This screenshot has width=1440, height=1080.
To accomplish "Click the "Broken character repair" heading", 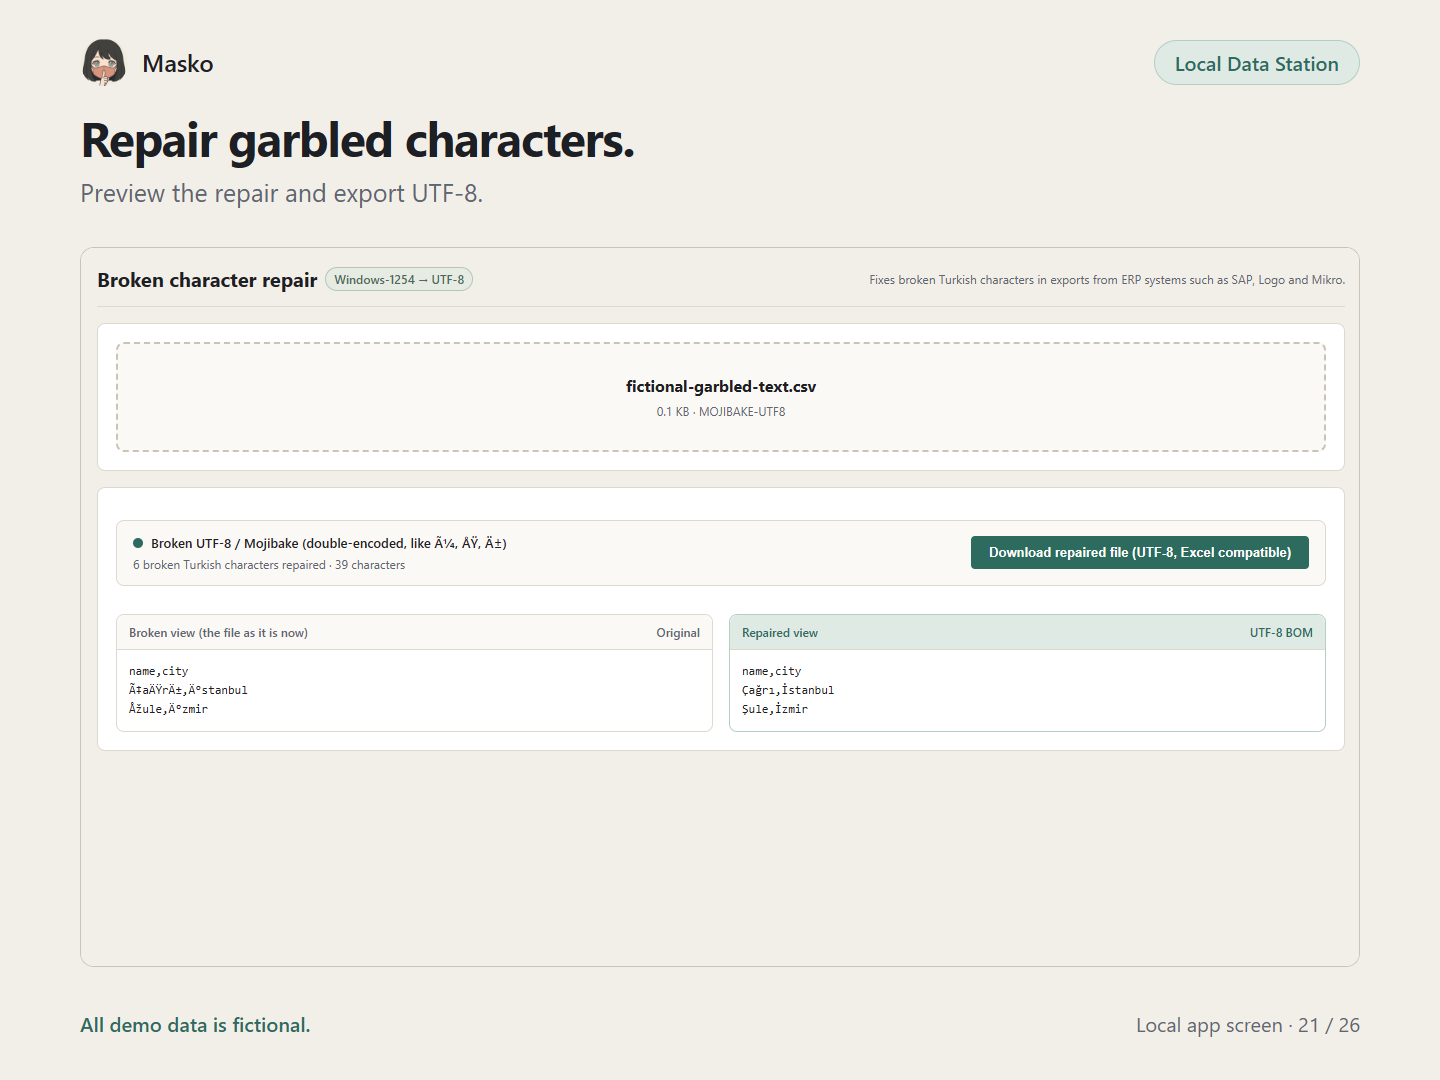I will click(x=207, y=280).
